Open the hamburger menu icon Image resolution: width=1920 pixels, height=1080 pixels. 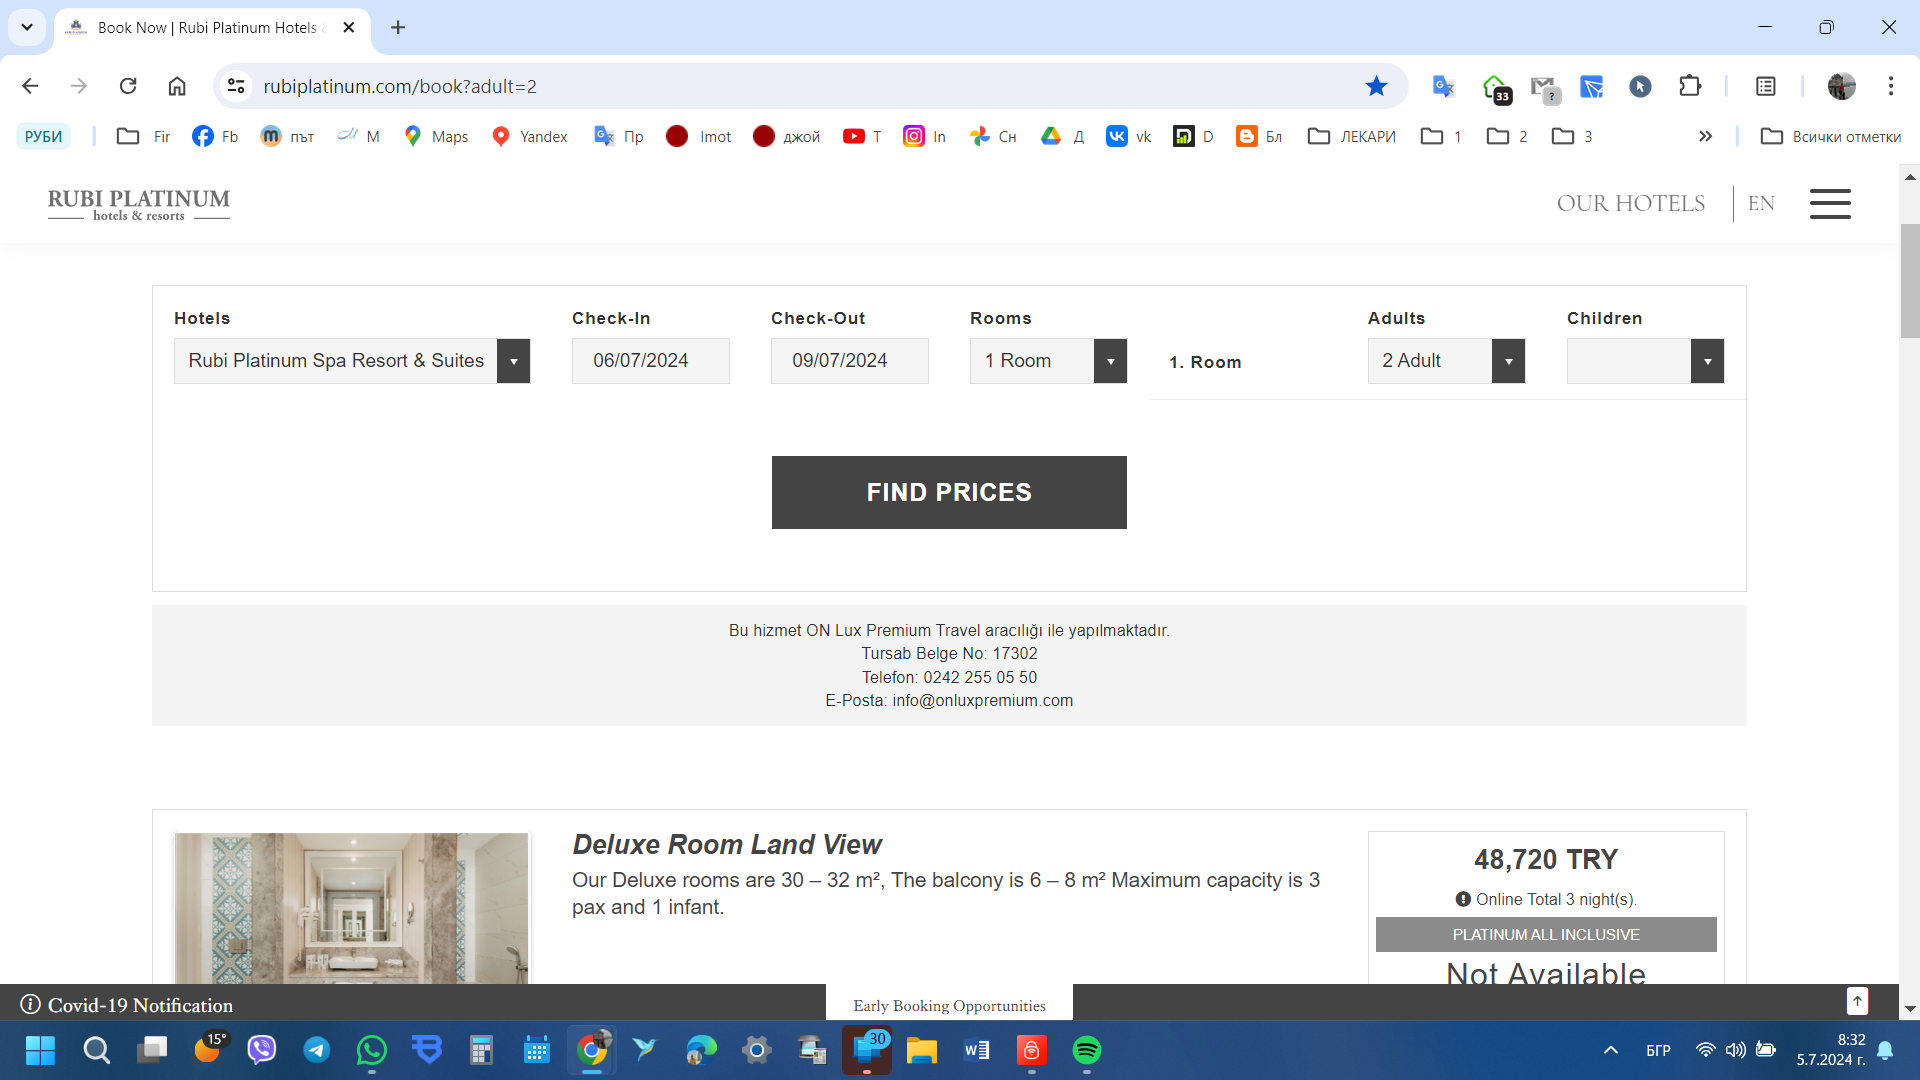pyautogui.click(x=1829, y=203)
